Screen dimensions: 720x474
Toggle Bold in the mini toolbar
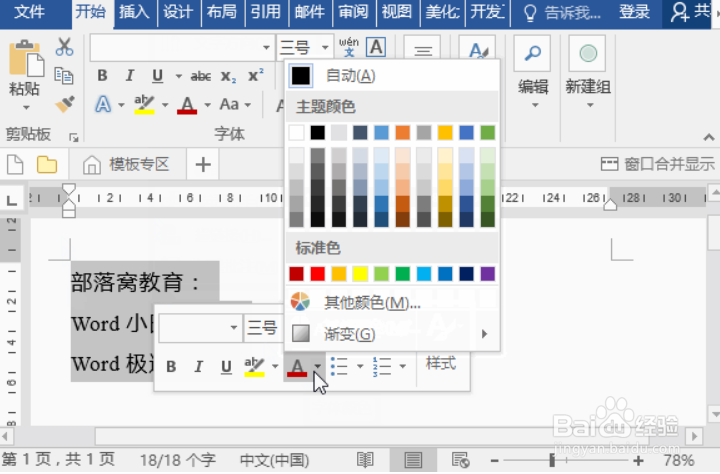(171, 367)
